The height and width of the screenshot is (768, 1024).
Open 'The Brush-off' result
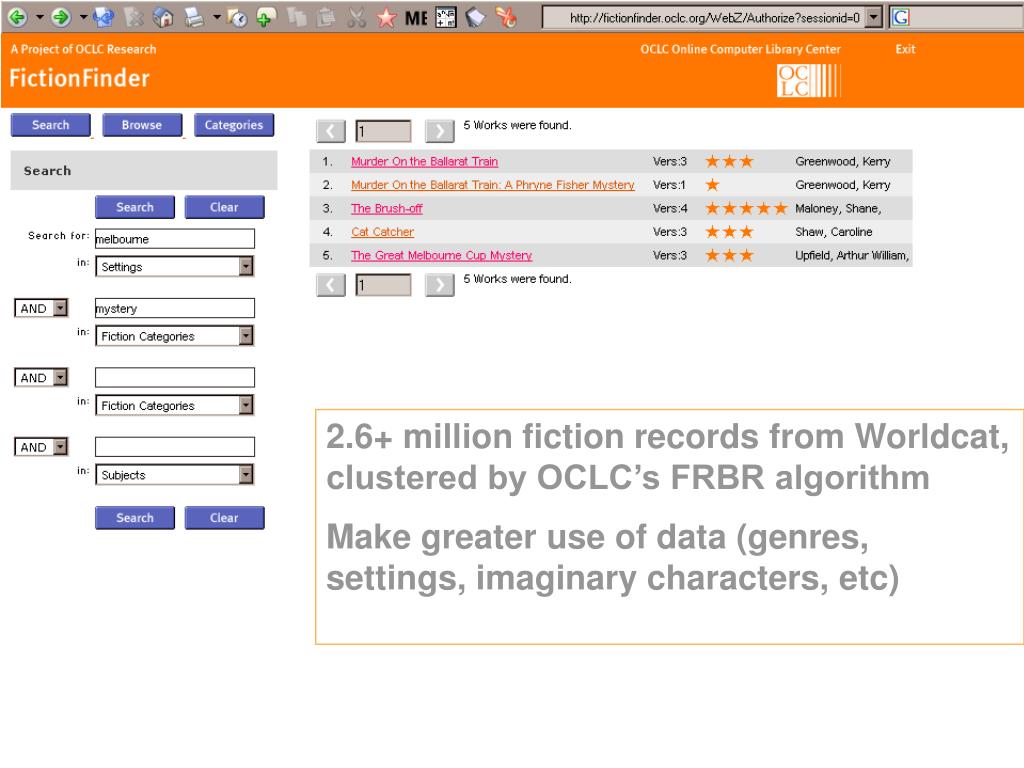387,208
